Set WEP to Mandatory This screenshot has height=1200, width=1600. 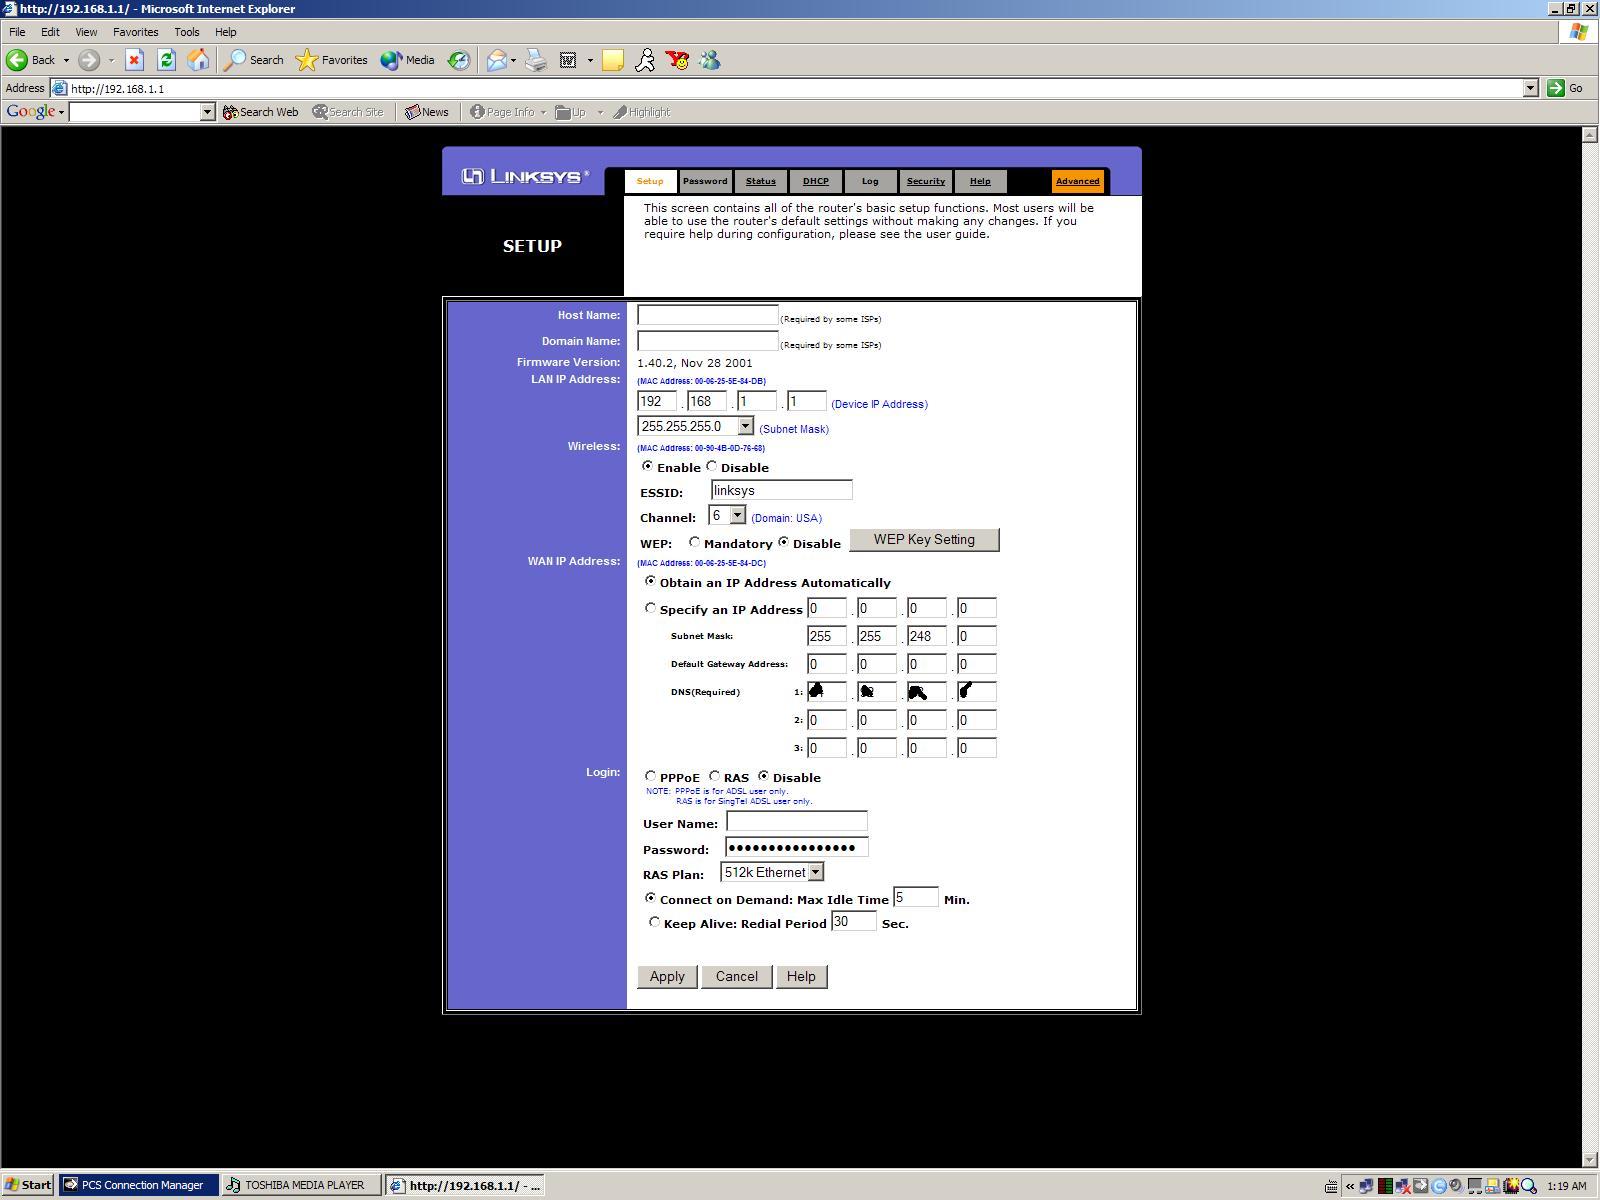pyautogui.click(x=694, y=542)
